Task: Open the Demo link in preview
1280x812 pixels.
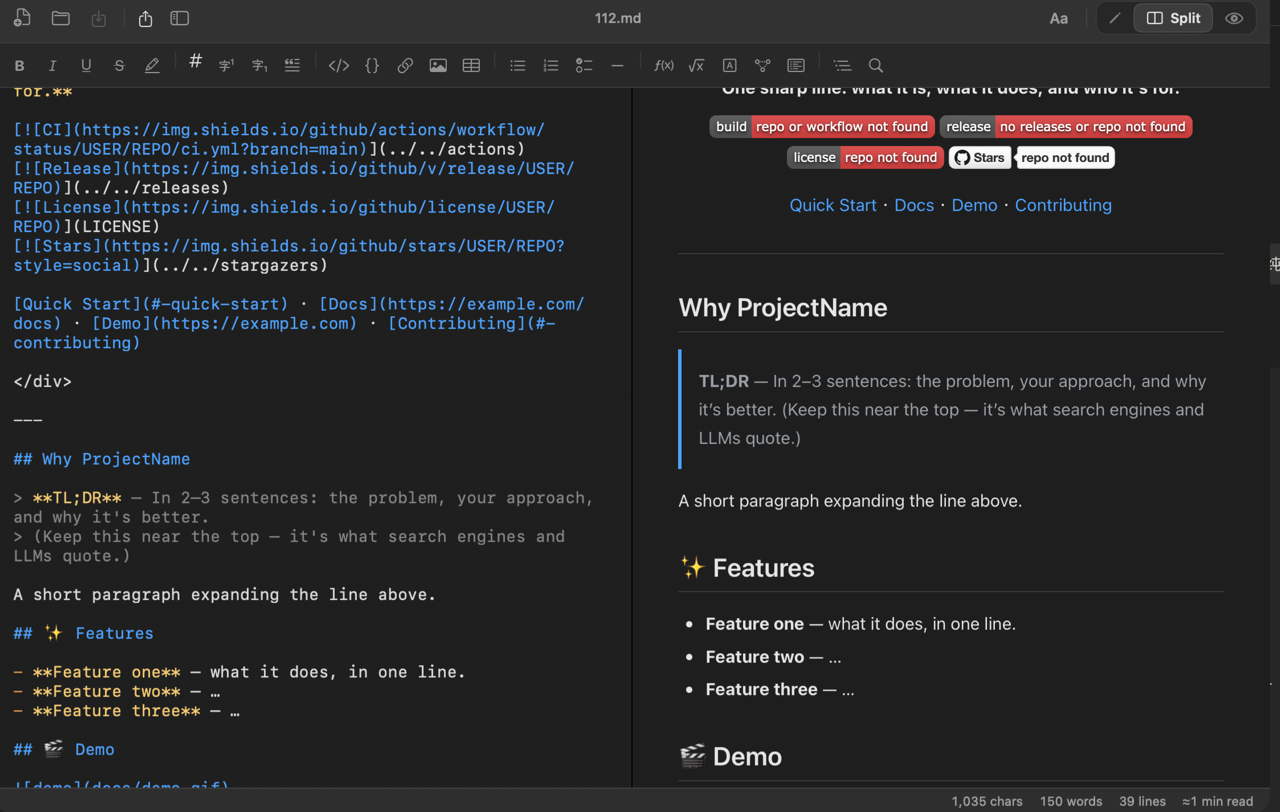Action: 974,205
